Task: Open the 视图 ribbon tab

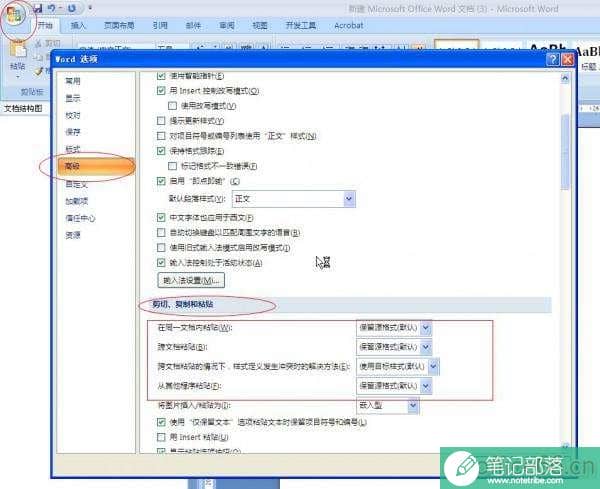Action: (x=260, y=26)
